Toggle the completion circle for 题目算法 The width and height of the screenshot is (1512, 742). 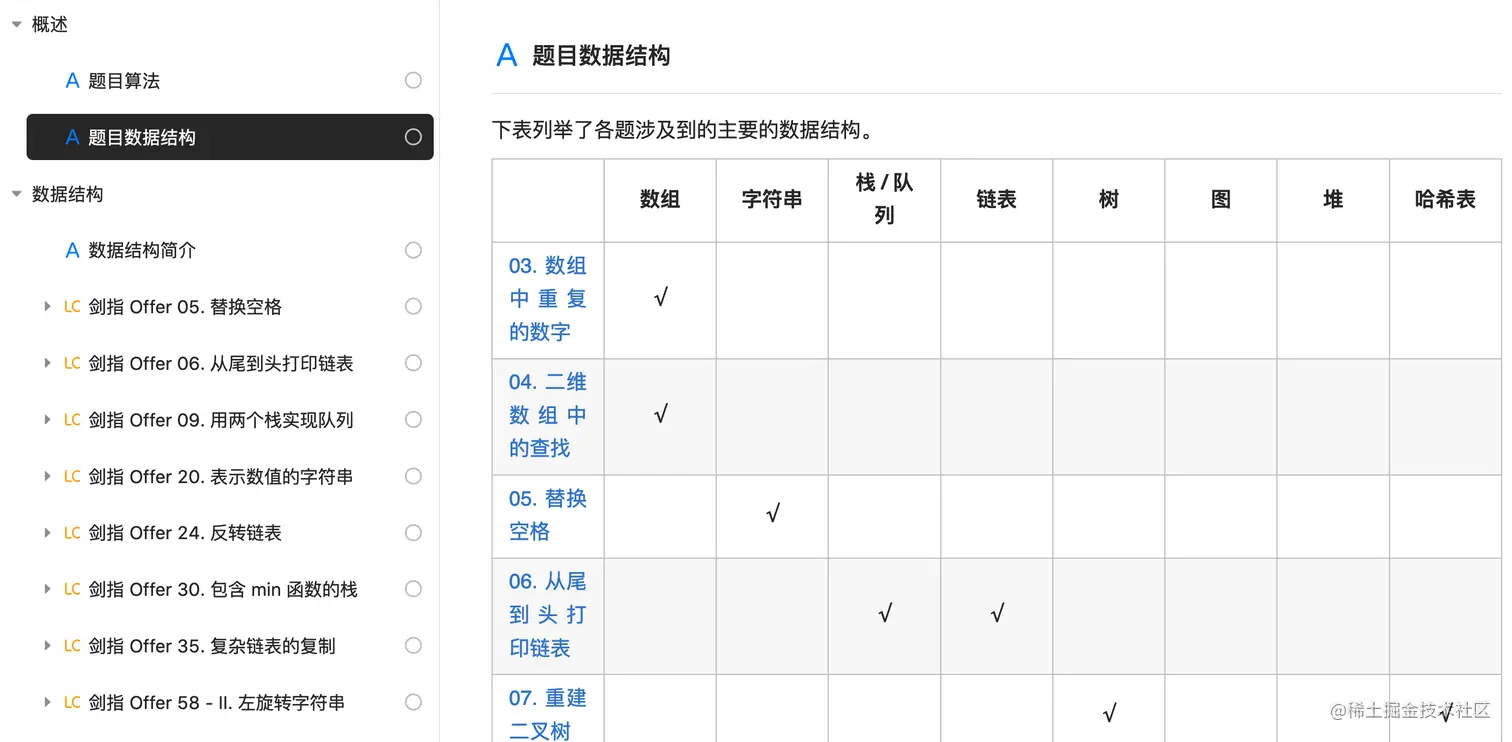(x=413, y=80)
